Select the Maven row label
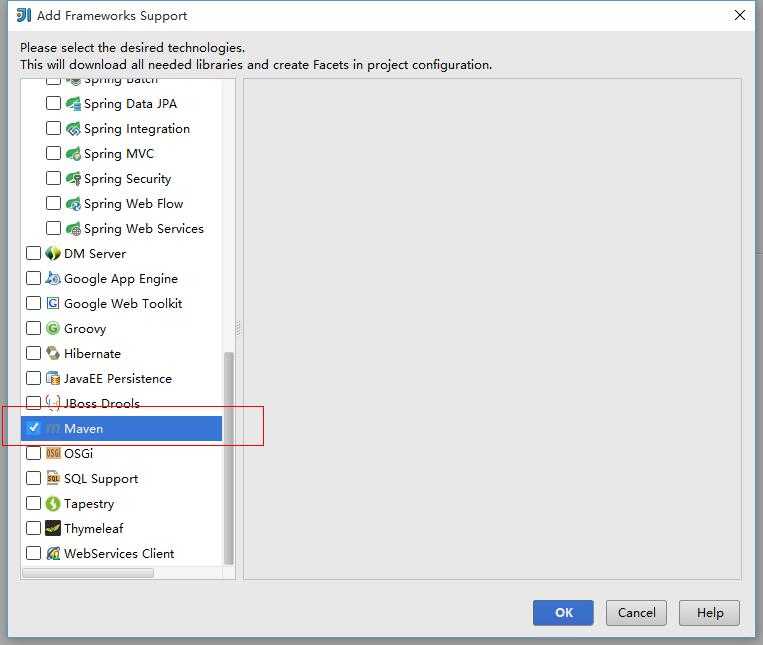 click(84, 429)
